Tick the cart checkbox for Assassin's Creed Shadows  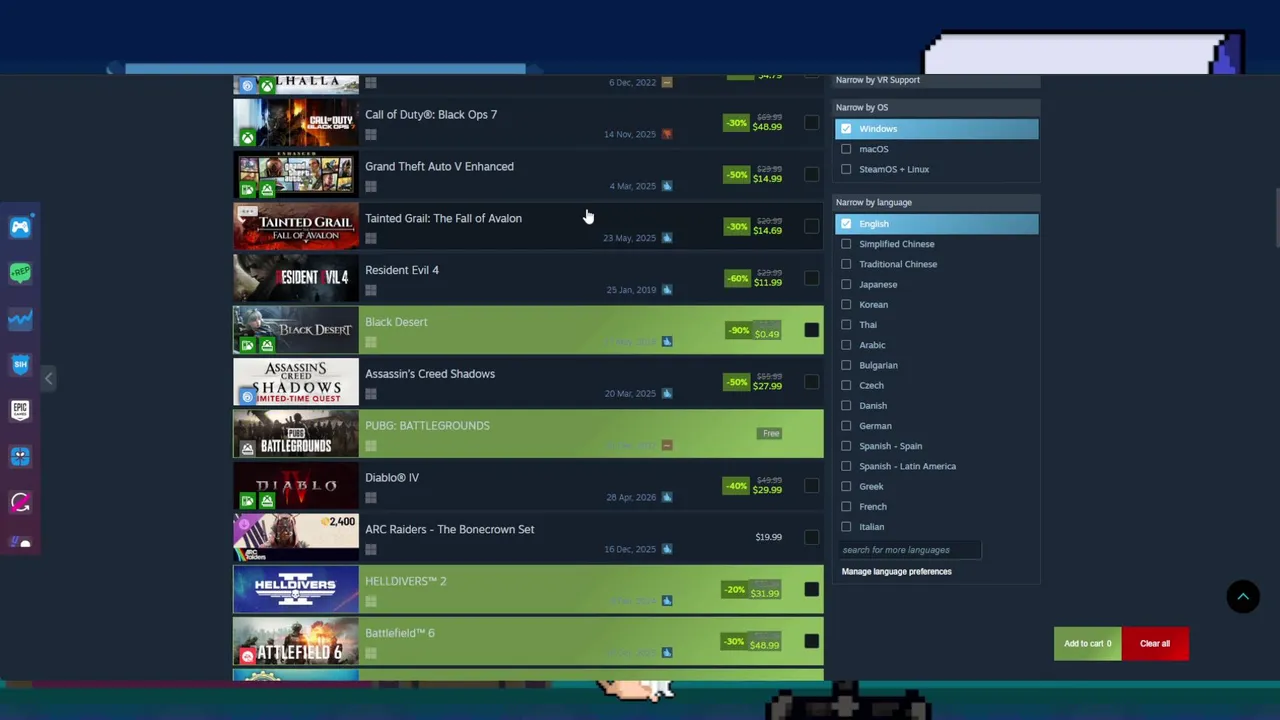coord(812,382)
